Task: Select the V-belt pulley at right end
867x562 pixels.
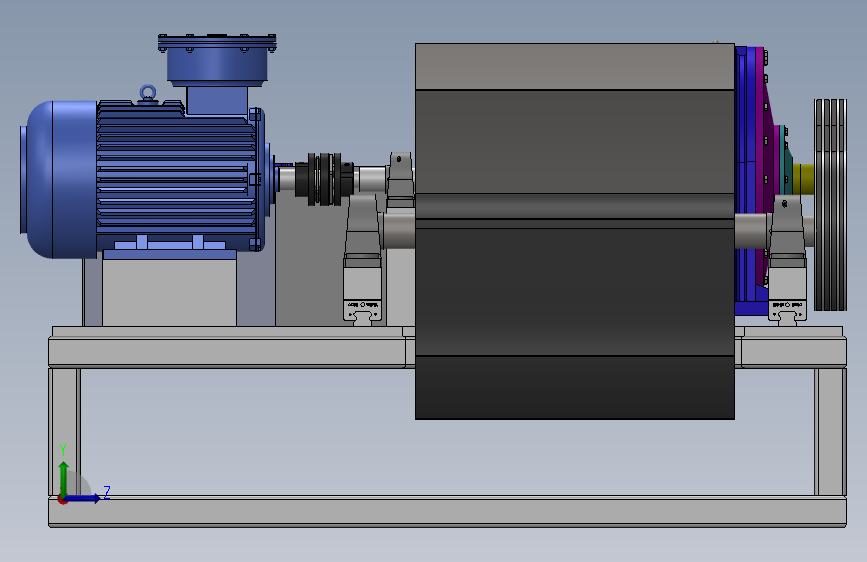Action: 831,205
